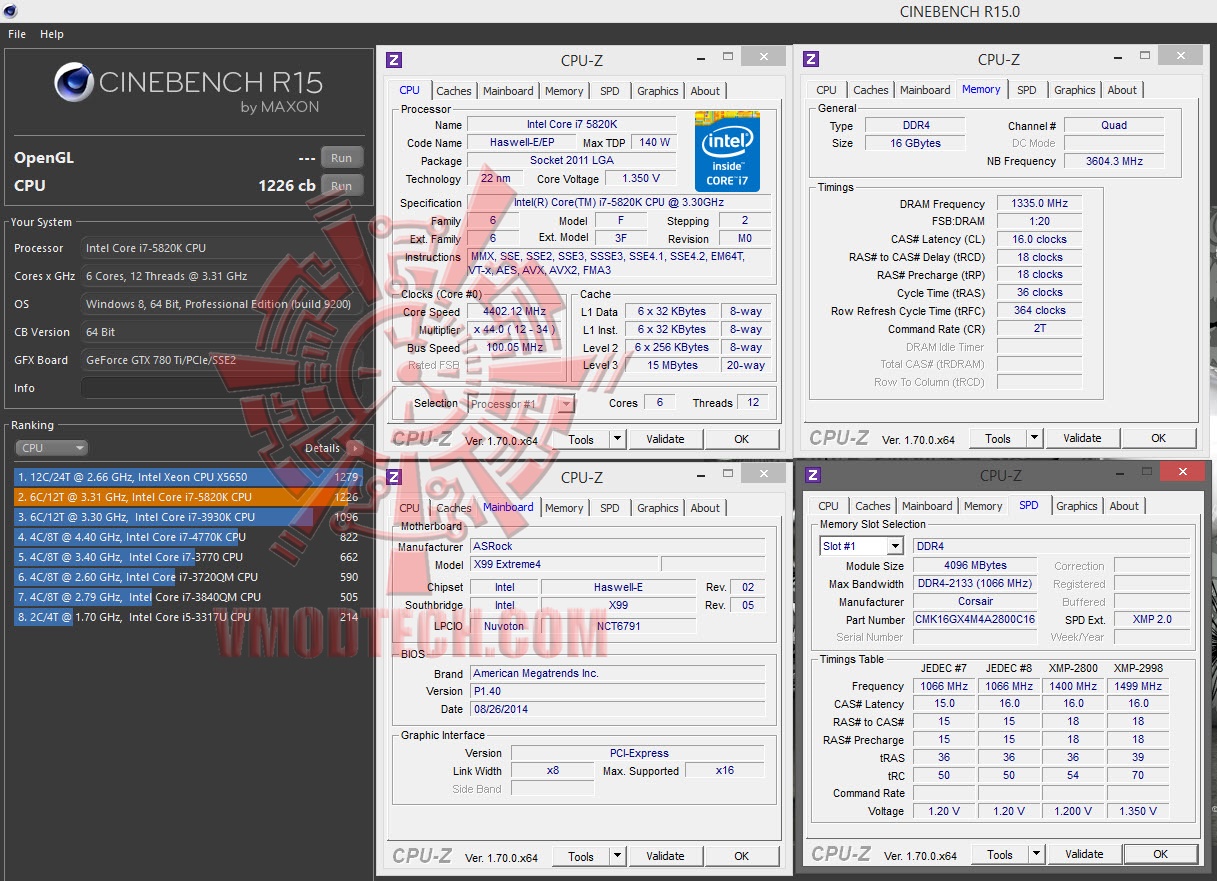Image resolution: width=1217 pixels, height=881 pixels.
Task: Click the CPU-Z logo icon in SPD window
Action: pos(813,475)
